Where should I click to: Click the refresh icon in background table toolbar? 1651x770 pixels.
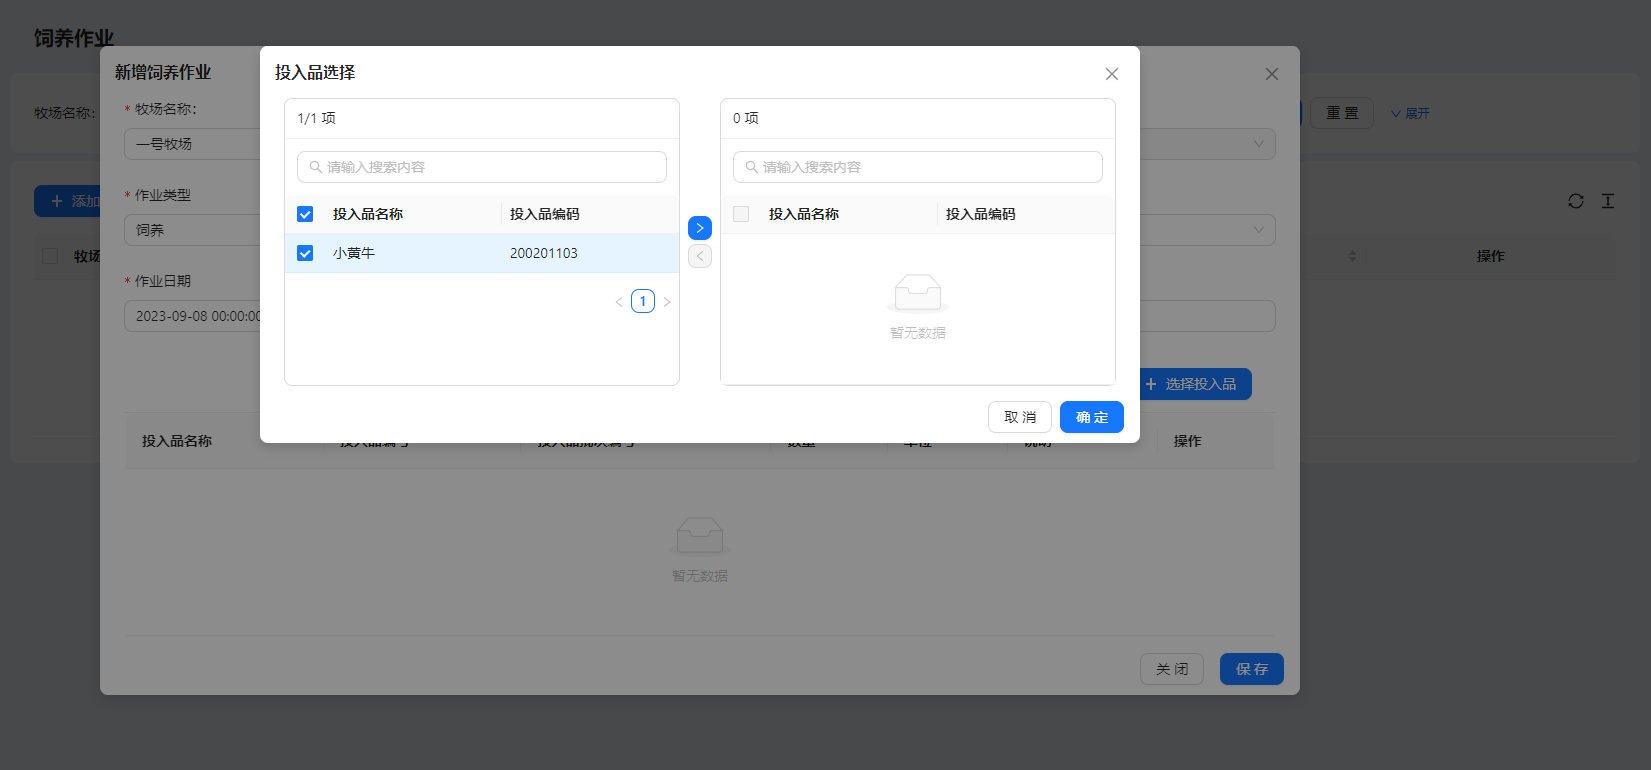click(1575, 201)
